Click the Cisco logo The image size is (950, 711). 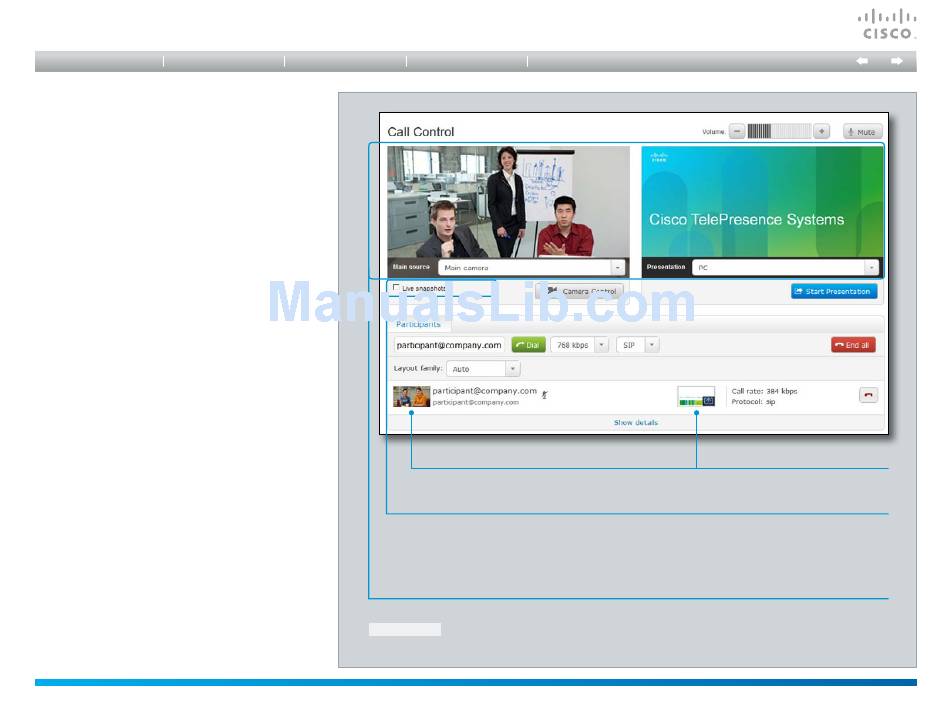point(886,24)
